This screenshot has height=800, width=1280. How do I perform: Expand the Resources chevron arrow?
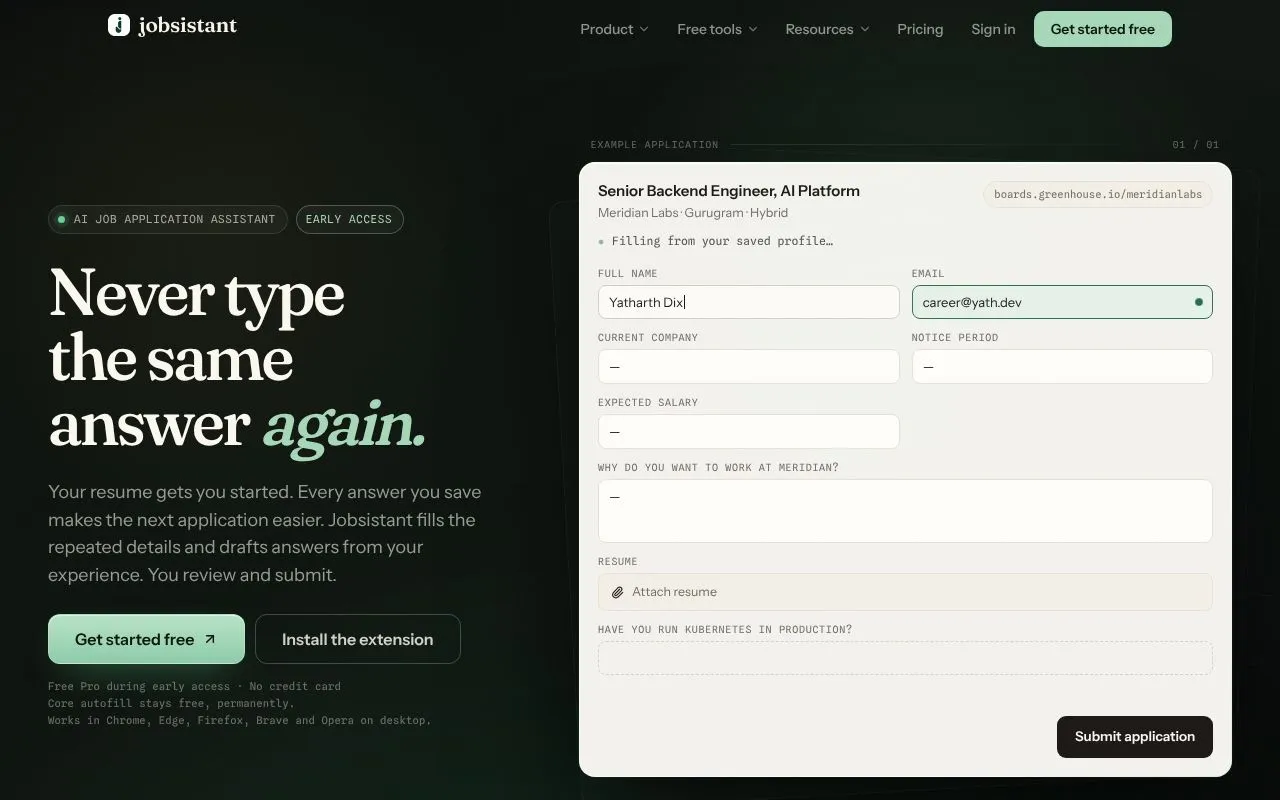tap(865, 30)
